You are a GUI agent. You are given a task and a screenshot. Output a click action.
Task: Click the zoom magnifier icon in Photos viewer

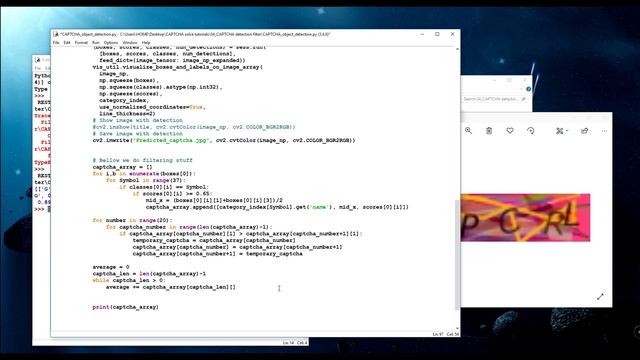pyautogui.click(x=469, y=131)
